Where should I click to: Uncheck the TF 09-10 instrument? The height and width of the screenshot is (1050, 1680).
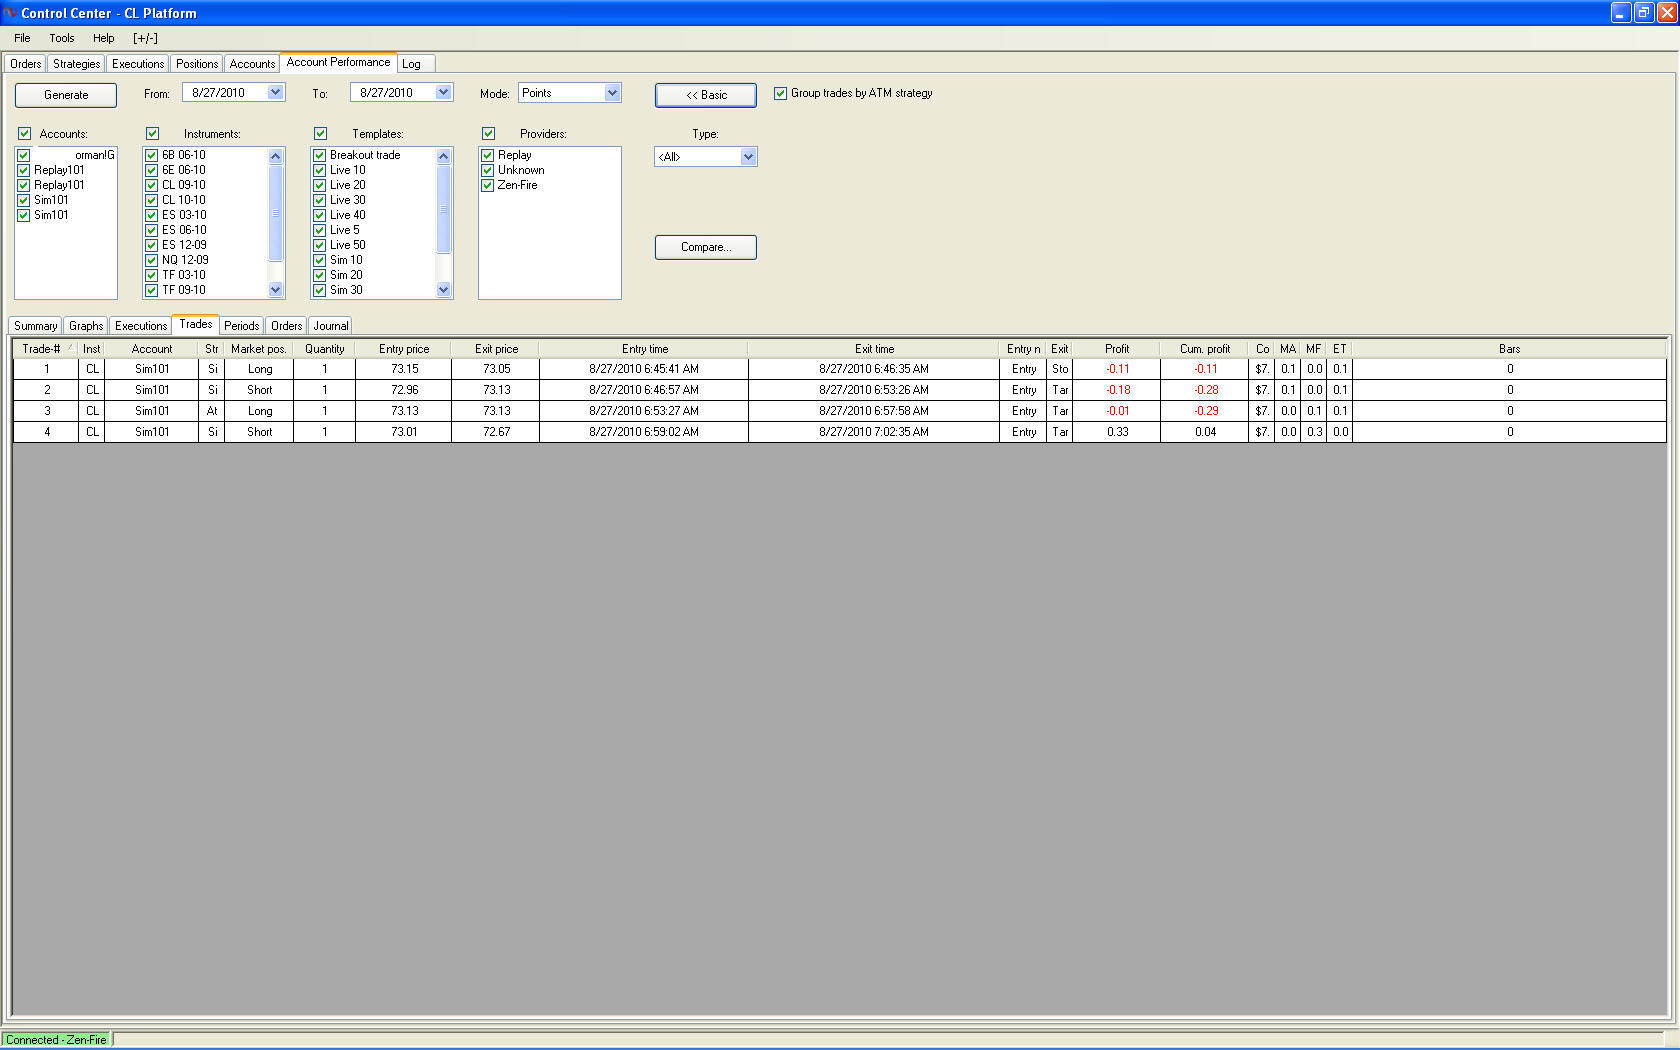pos(152,290)
